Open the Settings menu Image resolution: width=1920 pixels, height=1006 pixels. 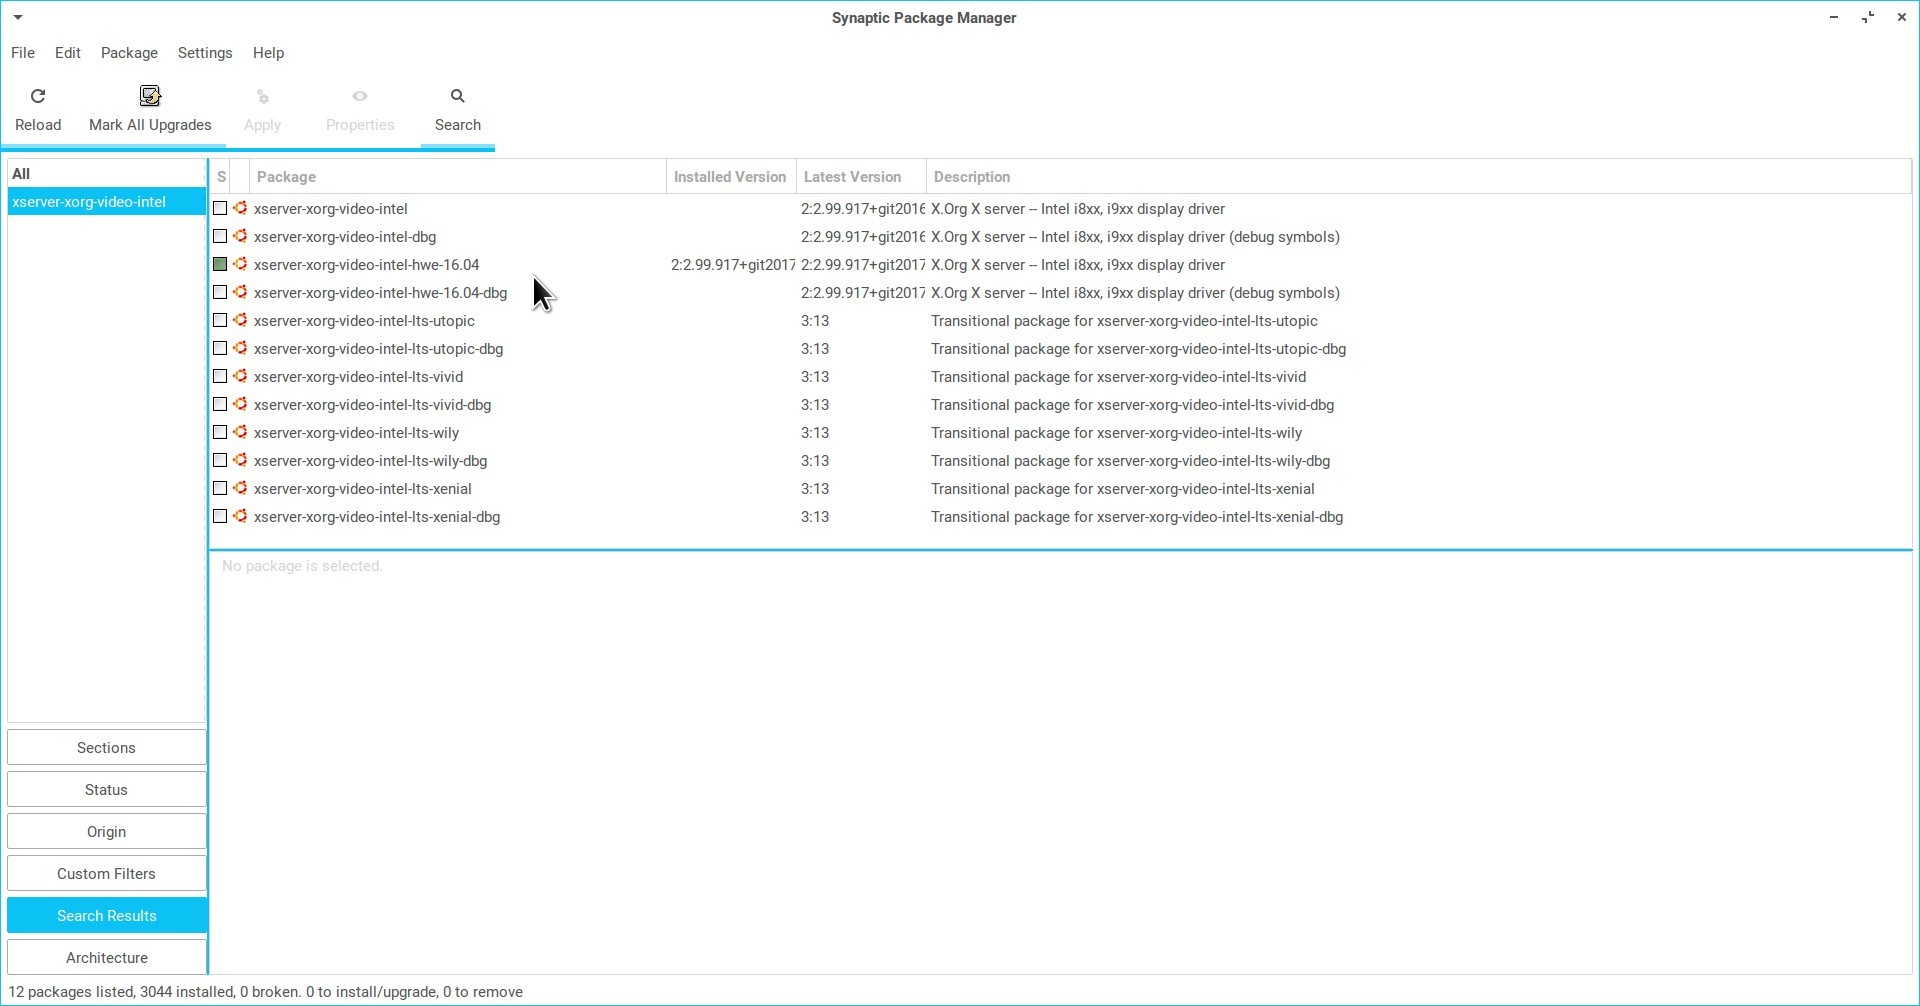(205, 53)
